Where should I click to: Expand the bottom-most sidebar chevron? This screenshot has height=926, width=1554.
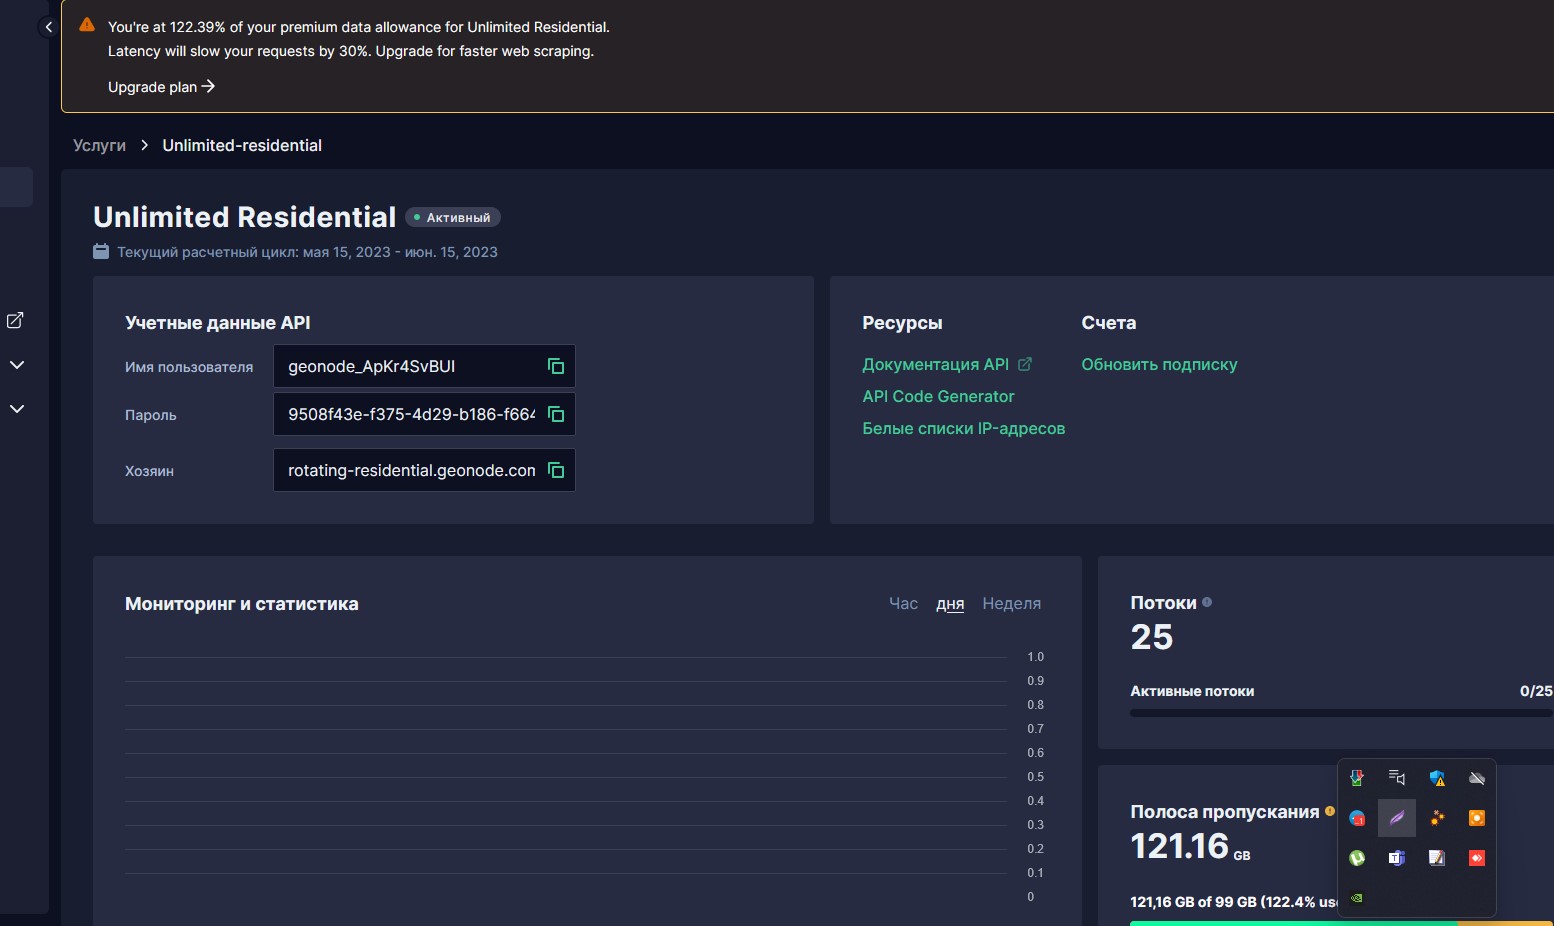(x=17, y=409)
